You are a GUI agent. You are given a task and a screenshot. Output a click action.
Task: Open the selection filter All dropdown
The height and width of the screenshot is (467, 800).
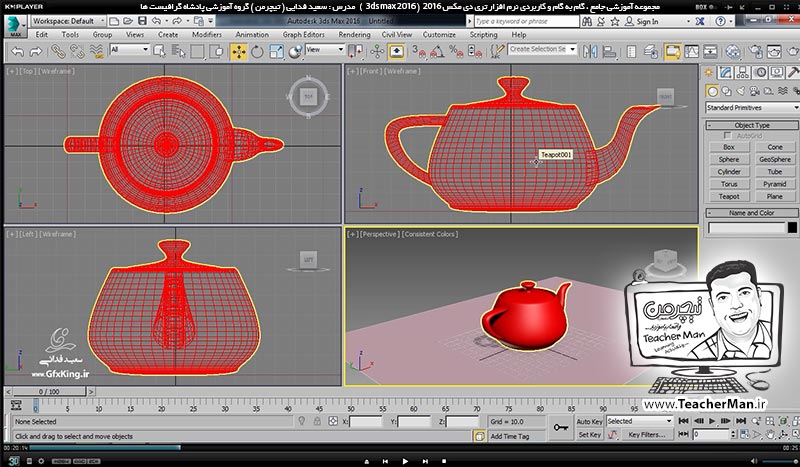tap(129, 50)
